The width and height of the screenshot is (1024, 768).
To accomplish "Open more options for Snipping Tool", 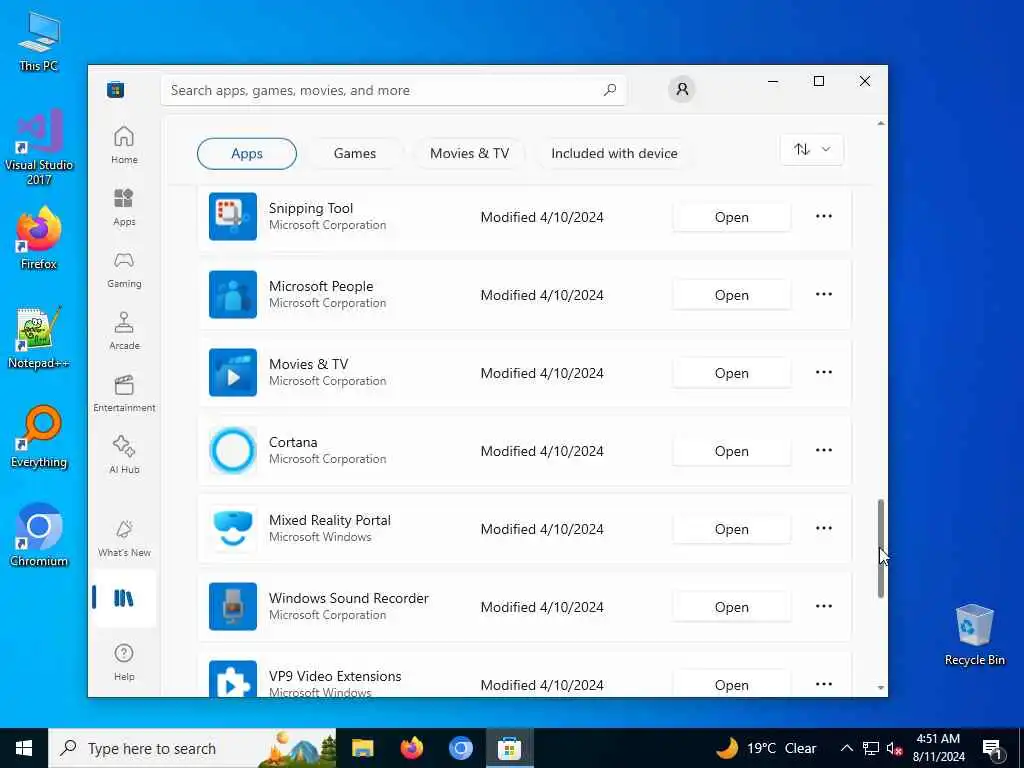I will point(824,216).
